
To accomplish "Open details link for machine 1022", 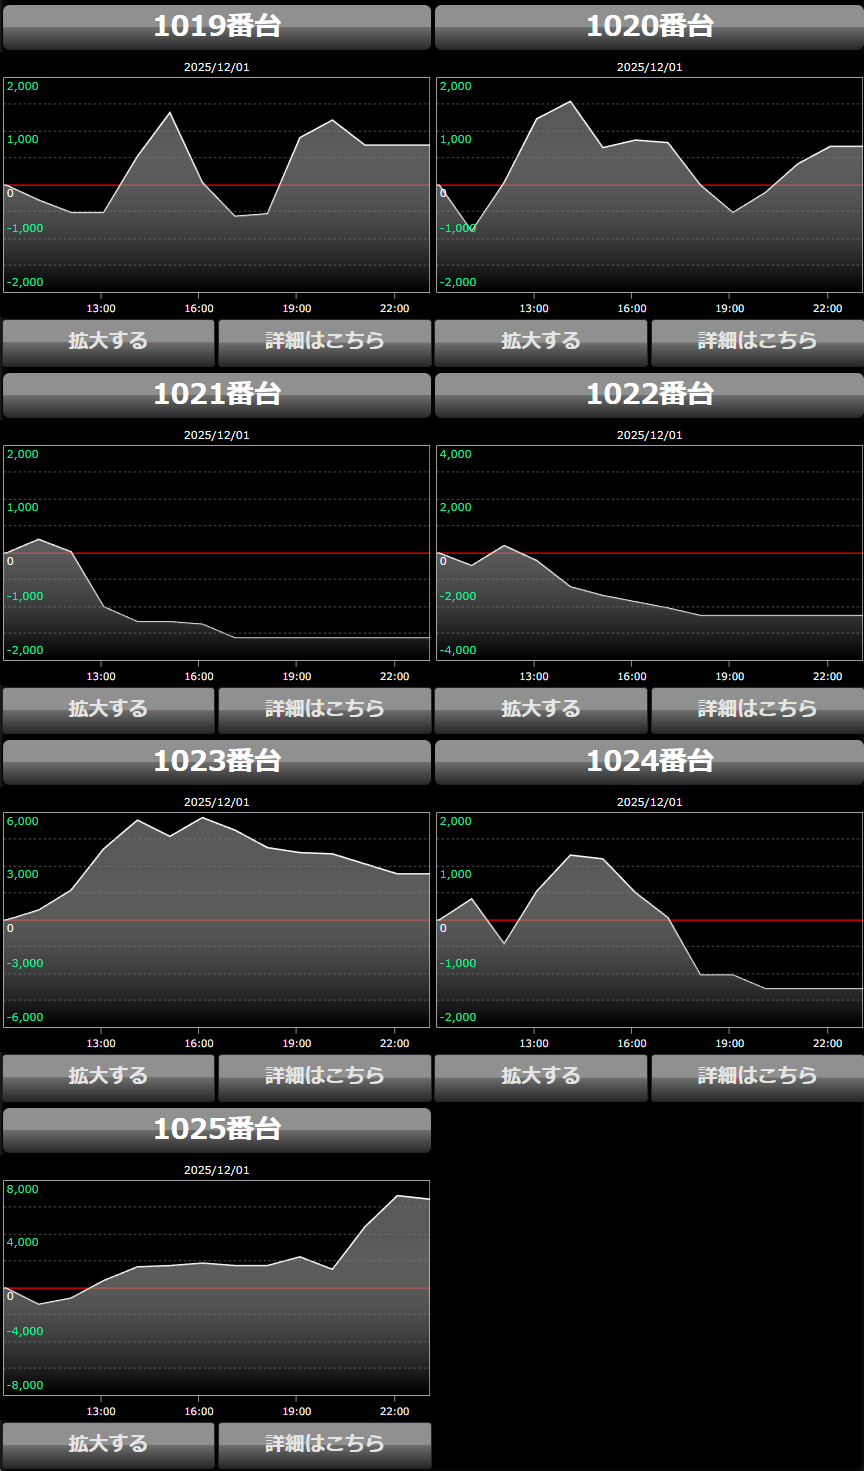I will (x=757, y=710).
